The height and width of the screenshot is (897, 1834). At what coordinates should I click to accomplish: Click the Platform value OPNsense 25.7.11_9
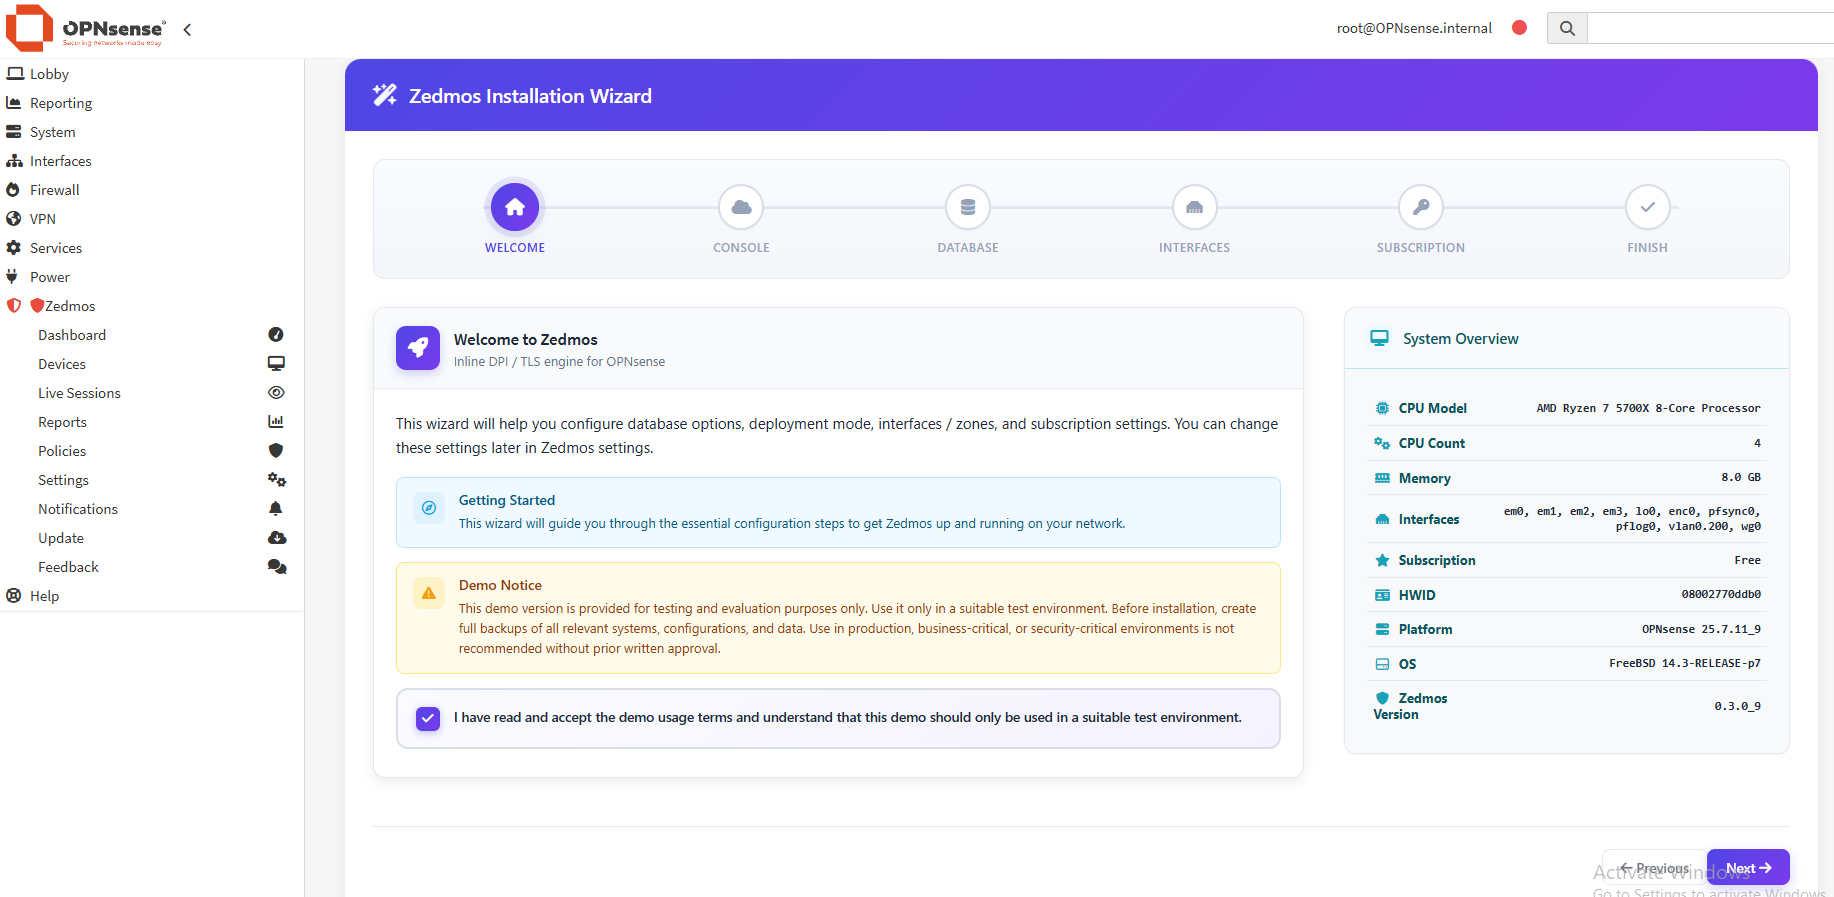pos(1701,629)
